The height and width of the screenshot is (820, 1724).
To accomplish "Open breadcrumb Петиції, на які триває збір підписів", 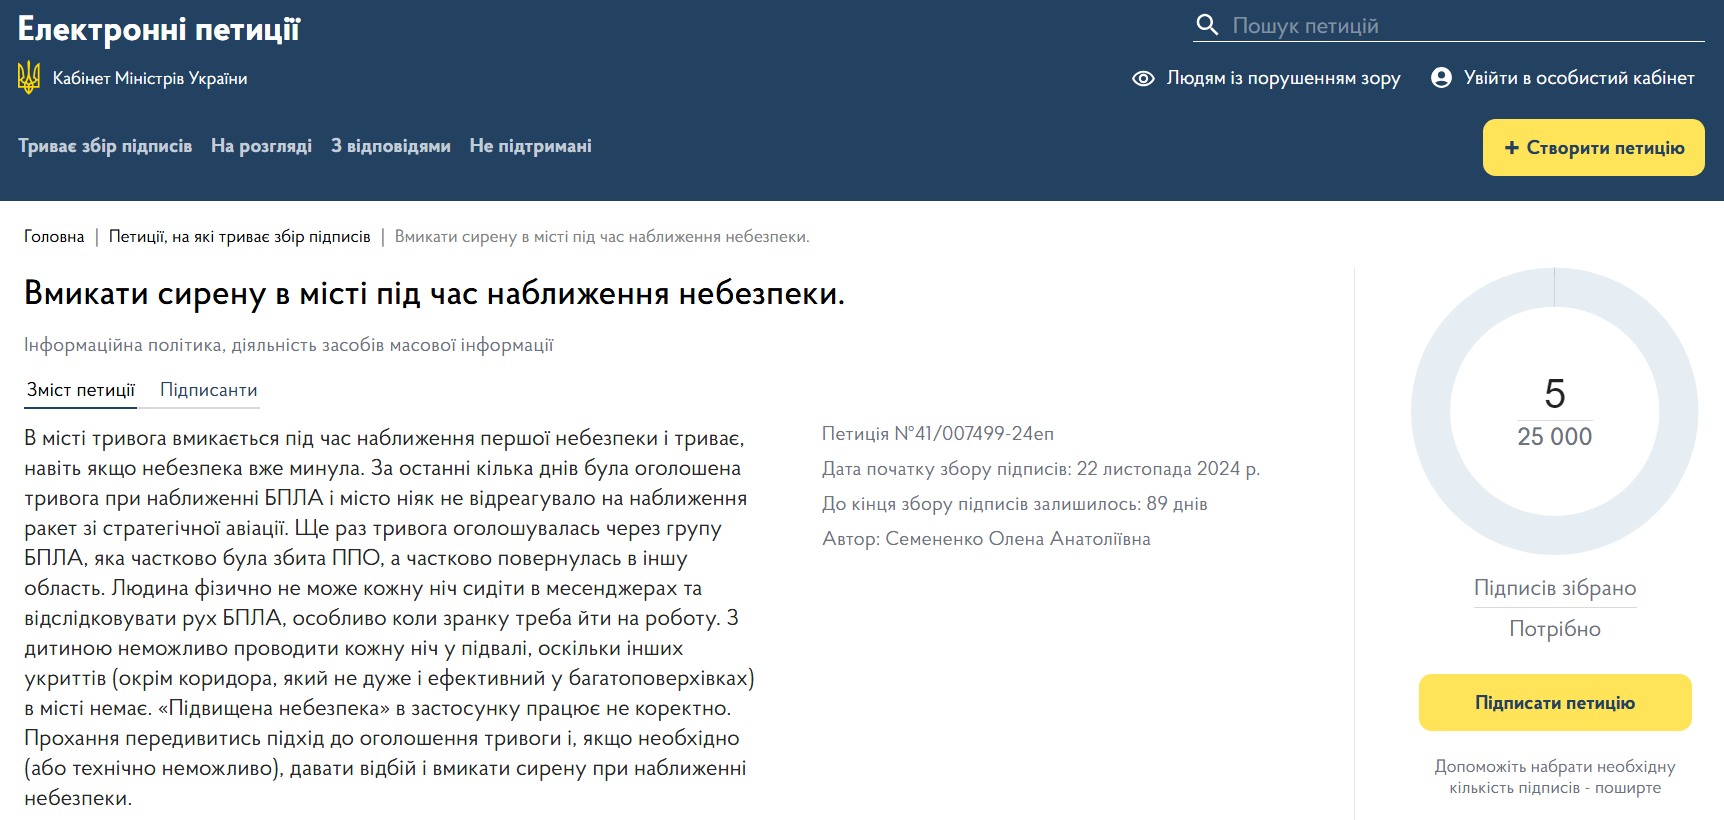I will click(x=240, y=237).
